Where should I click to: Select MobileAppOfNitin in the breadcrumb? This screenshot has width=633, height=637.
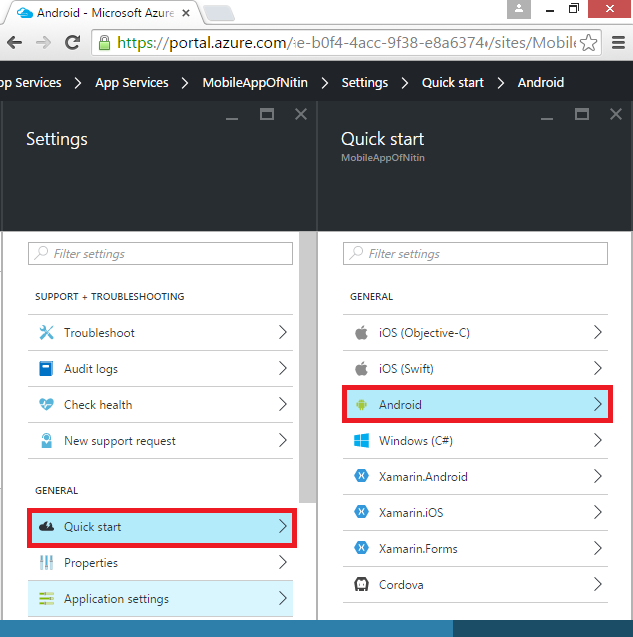coord(255,83)
